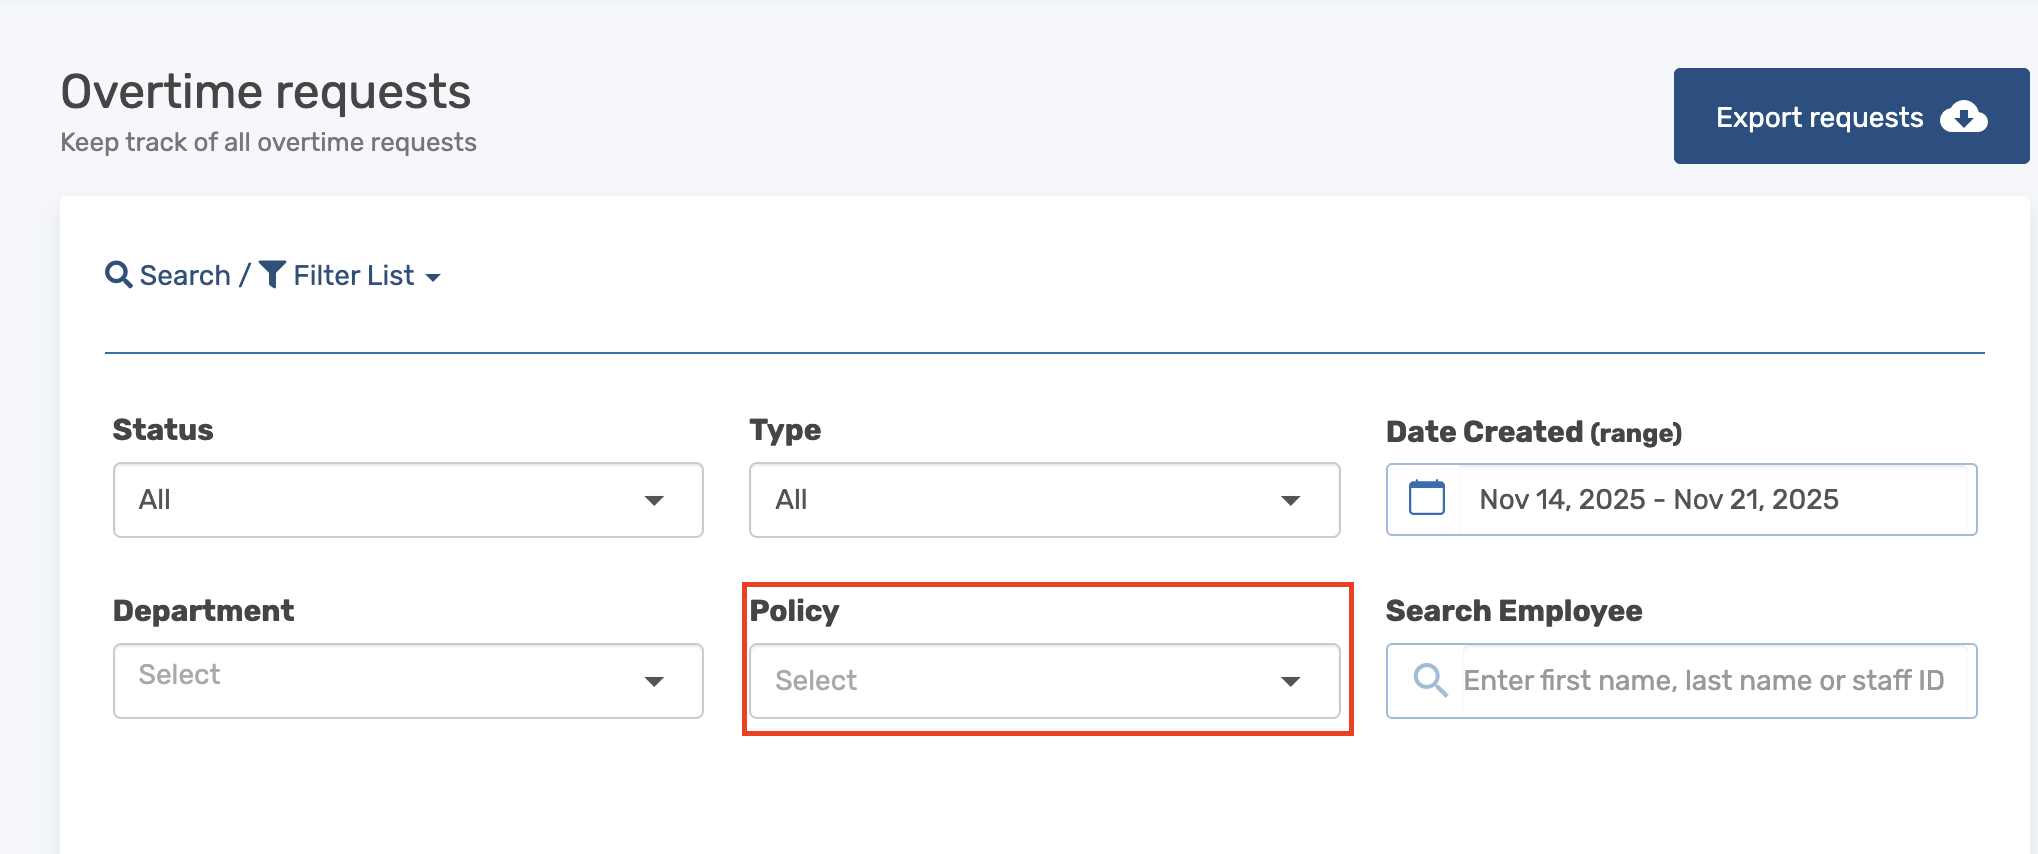Viewport: 2038px width, 854px height.
Task: Click the Search link text
Action: [185, 275]
